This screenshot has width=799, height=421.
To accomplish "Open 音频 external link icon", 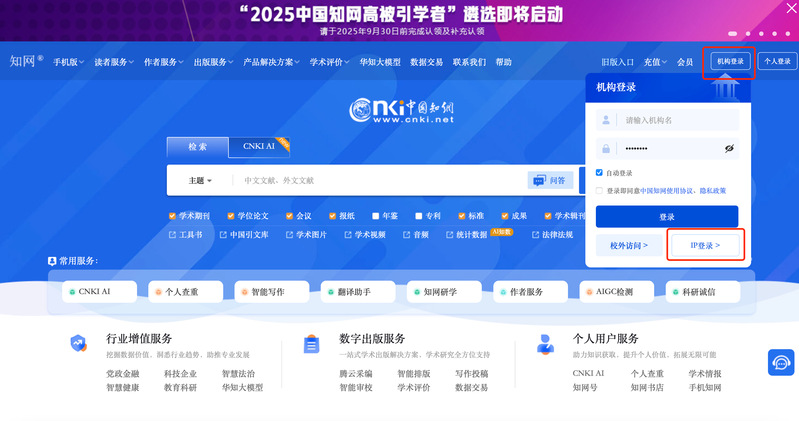I will [x=406, y=234].
